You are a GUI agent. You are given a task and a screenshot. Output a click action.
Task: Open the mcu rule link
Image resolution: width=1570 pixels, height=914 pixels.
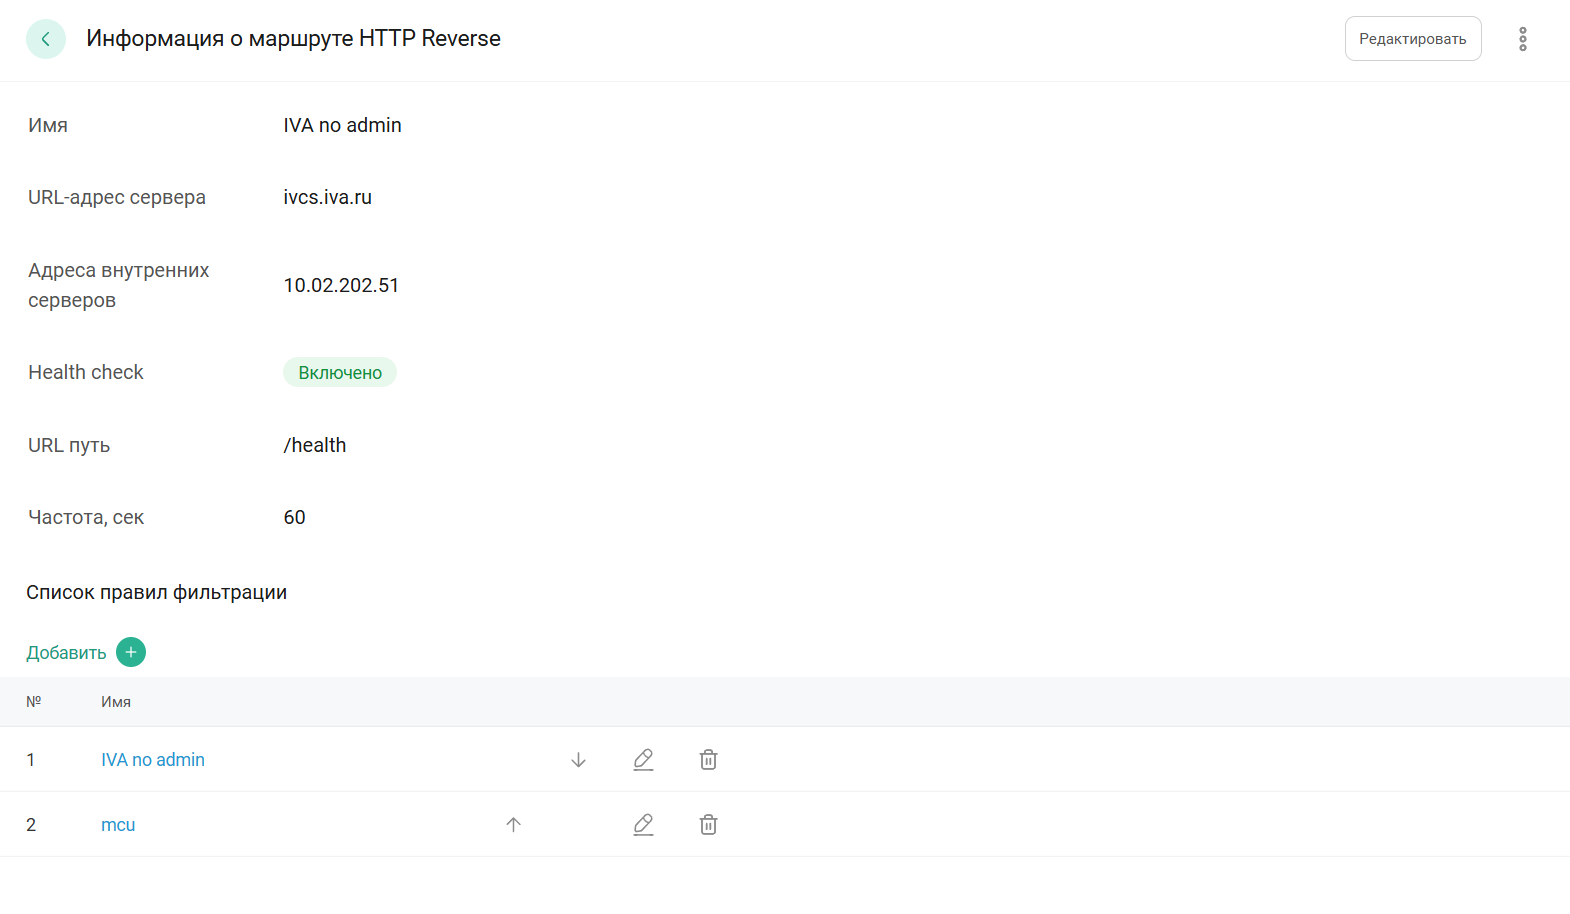(x=118, y=825)
